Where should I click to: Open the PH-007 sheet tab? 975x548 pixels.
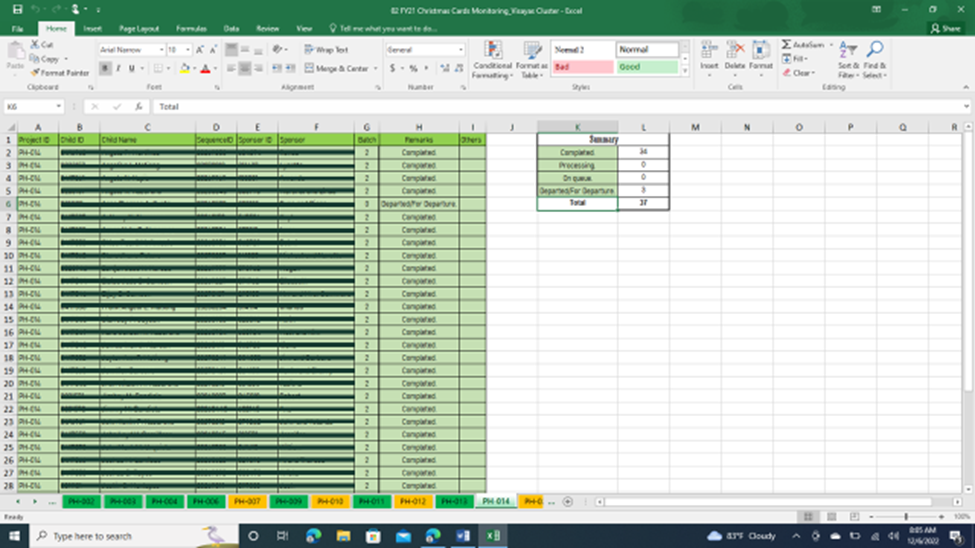247,501
